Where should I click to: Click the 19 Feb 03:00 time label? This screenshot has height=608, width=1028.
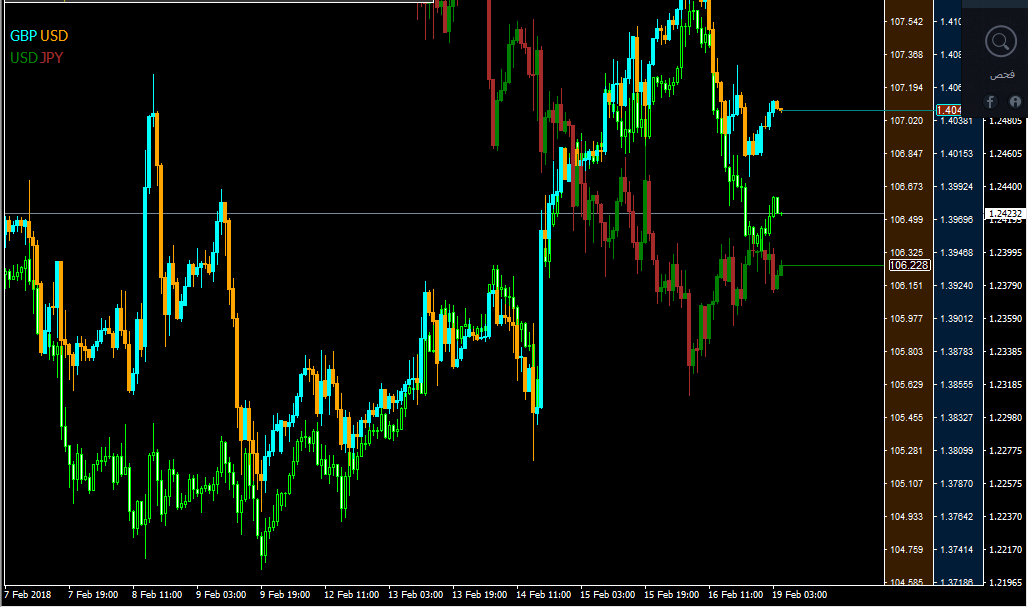(x=800, y=595)
